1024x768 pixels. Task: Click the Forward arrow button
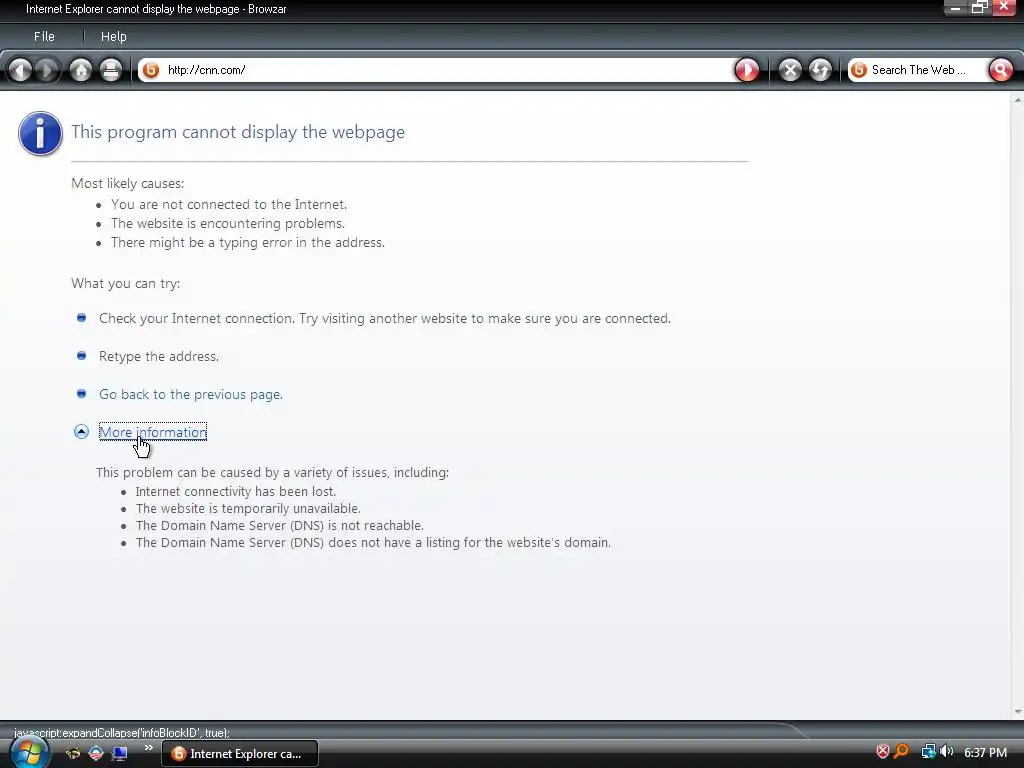click(x=46, y=70)
